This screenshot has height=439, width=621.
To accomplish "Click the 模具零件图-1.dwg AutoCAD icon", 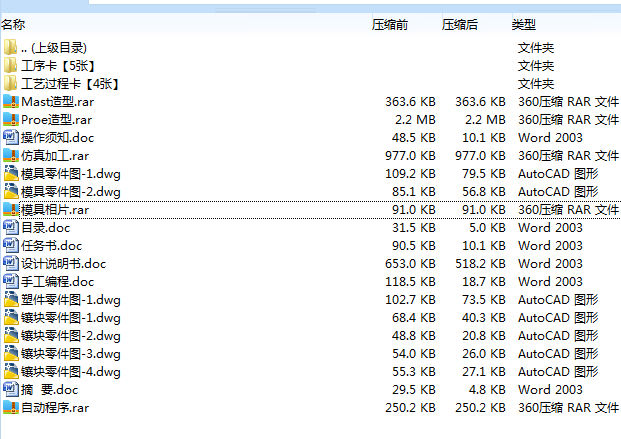I will point(11,174).
